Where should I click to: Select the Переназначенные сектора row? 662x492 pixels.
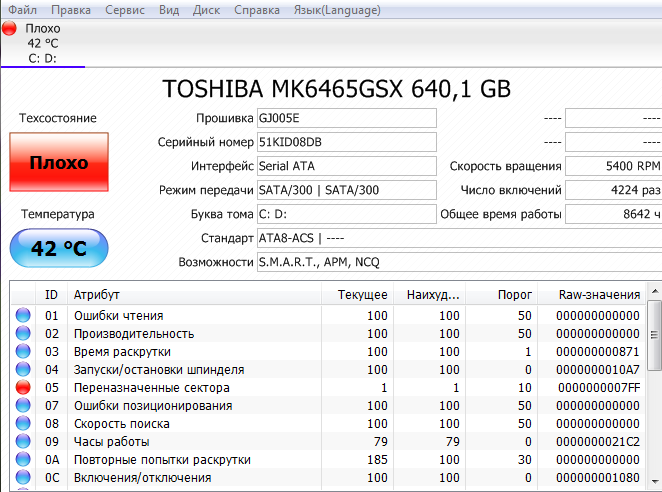(328, 388)
